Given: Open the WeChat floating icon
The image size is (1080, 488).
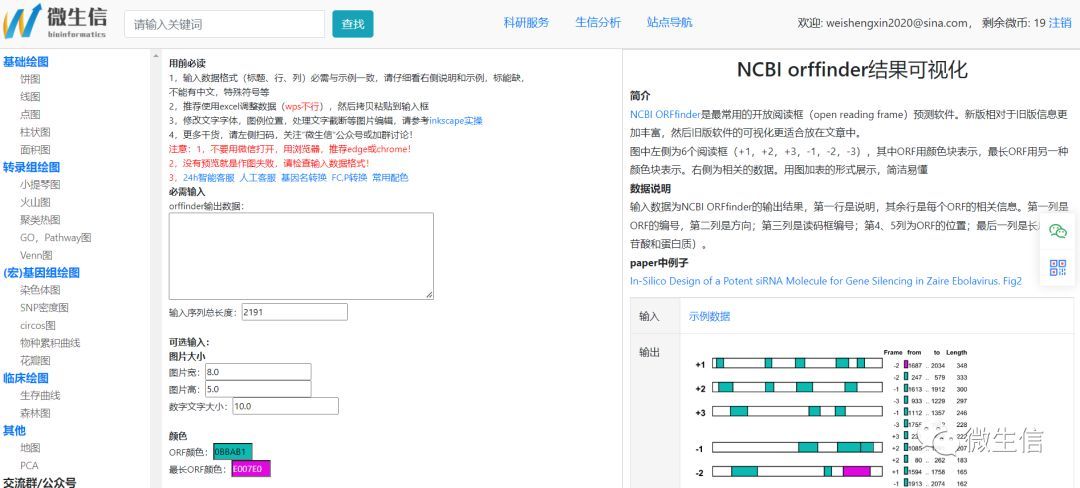Looking at the screenshot, I should tap(1057, 231).
